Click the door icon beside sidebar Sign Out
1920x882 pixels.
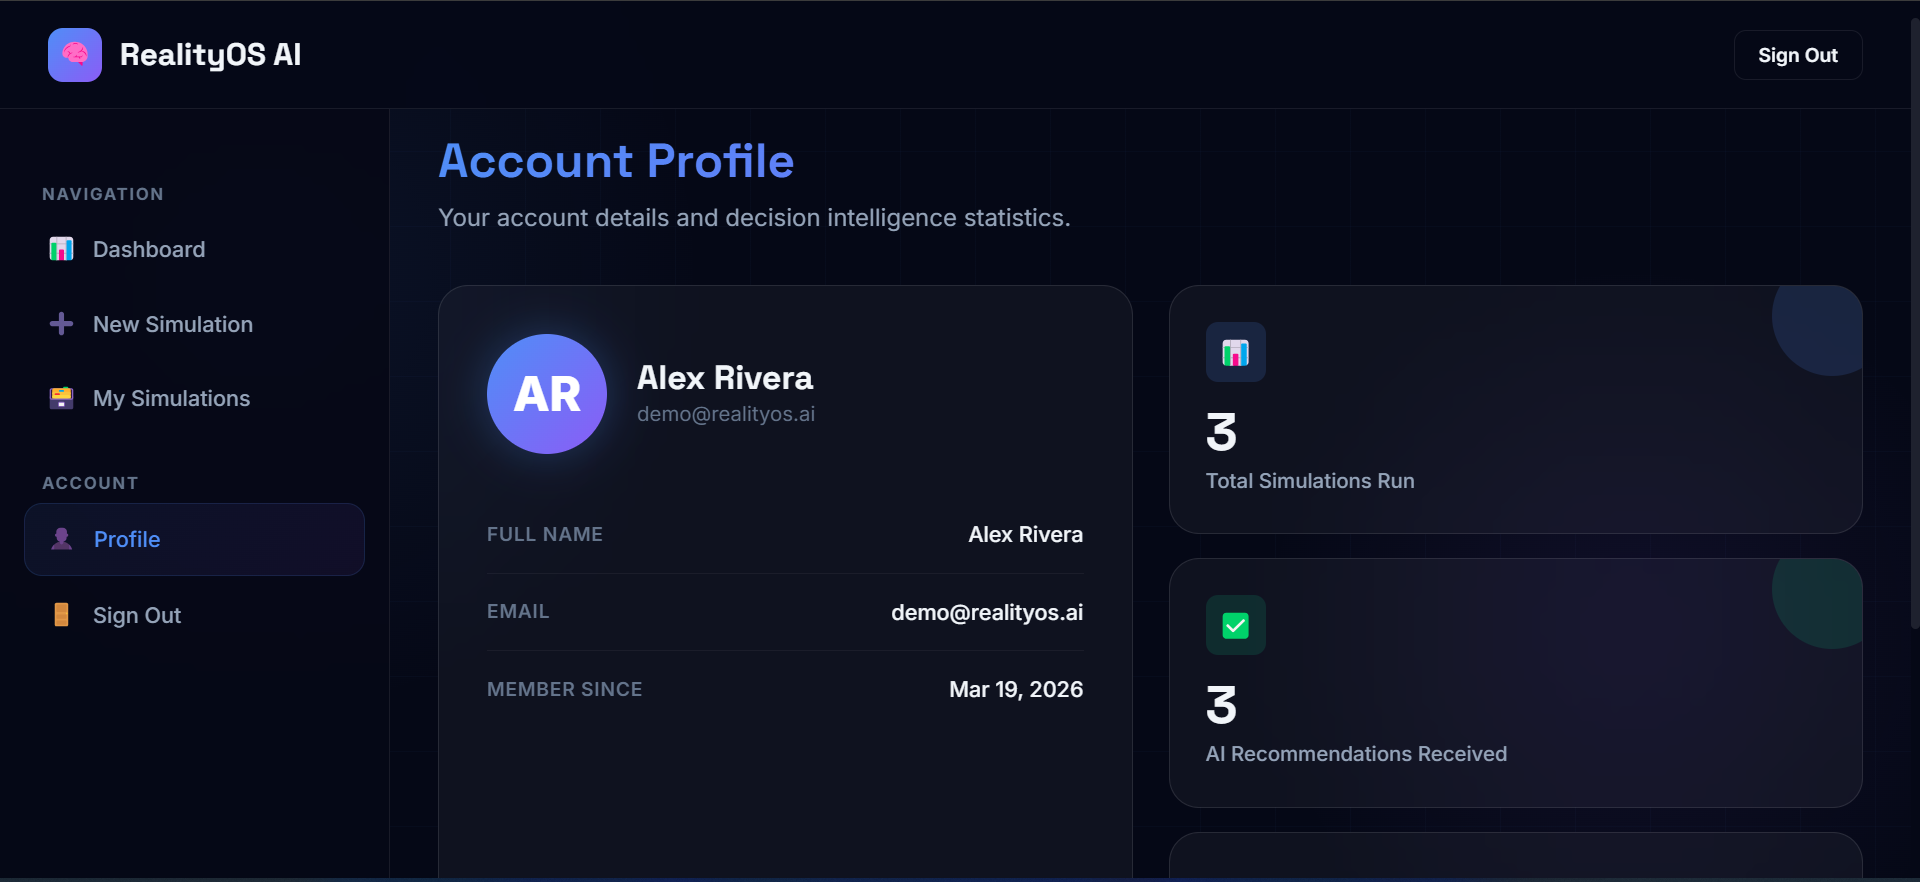coord(61,615)
